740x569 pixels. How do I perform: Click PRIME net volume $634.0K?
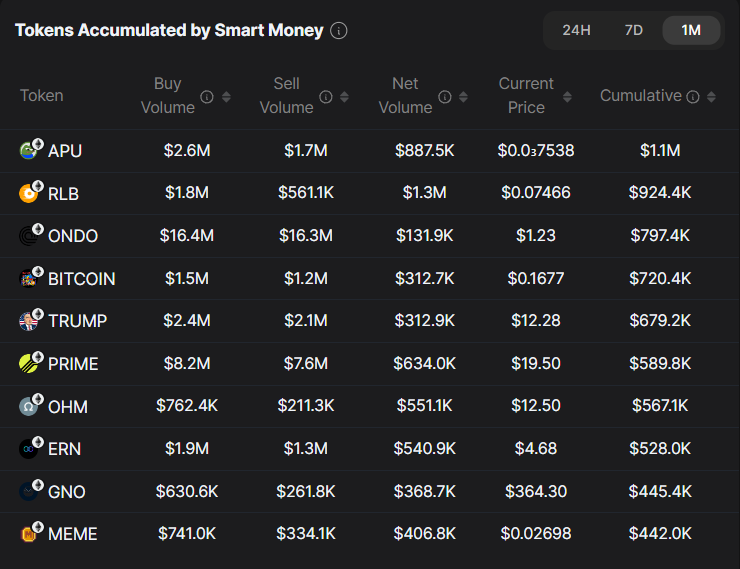424,364
